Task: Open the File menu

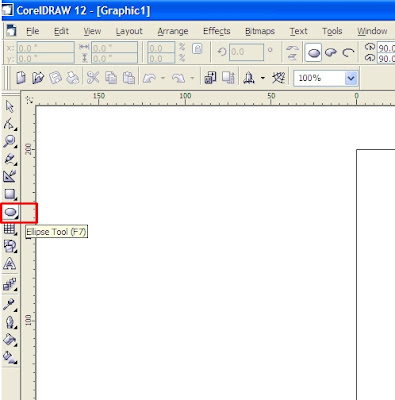Action: click(x=33, y=31)
